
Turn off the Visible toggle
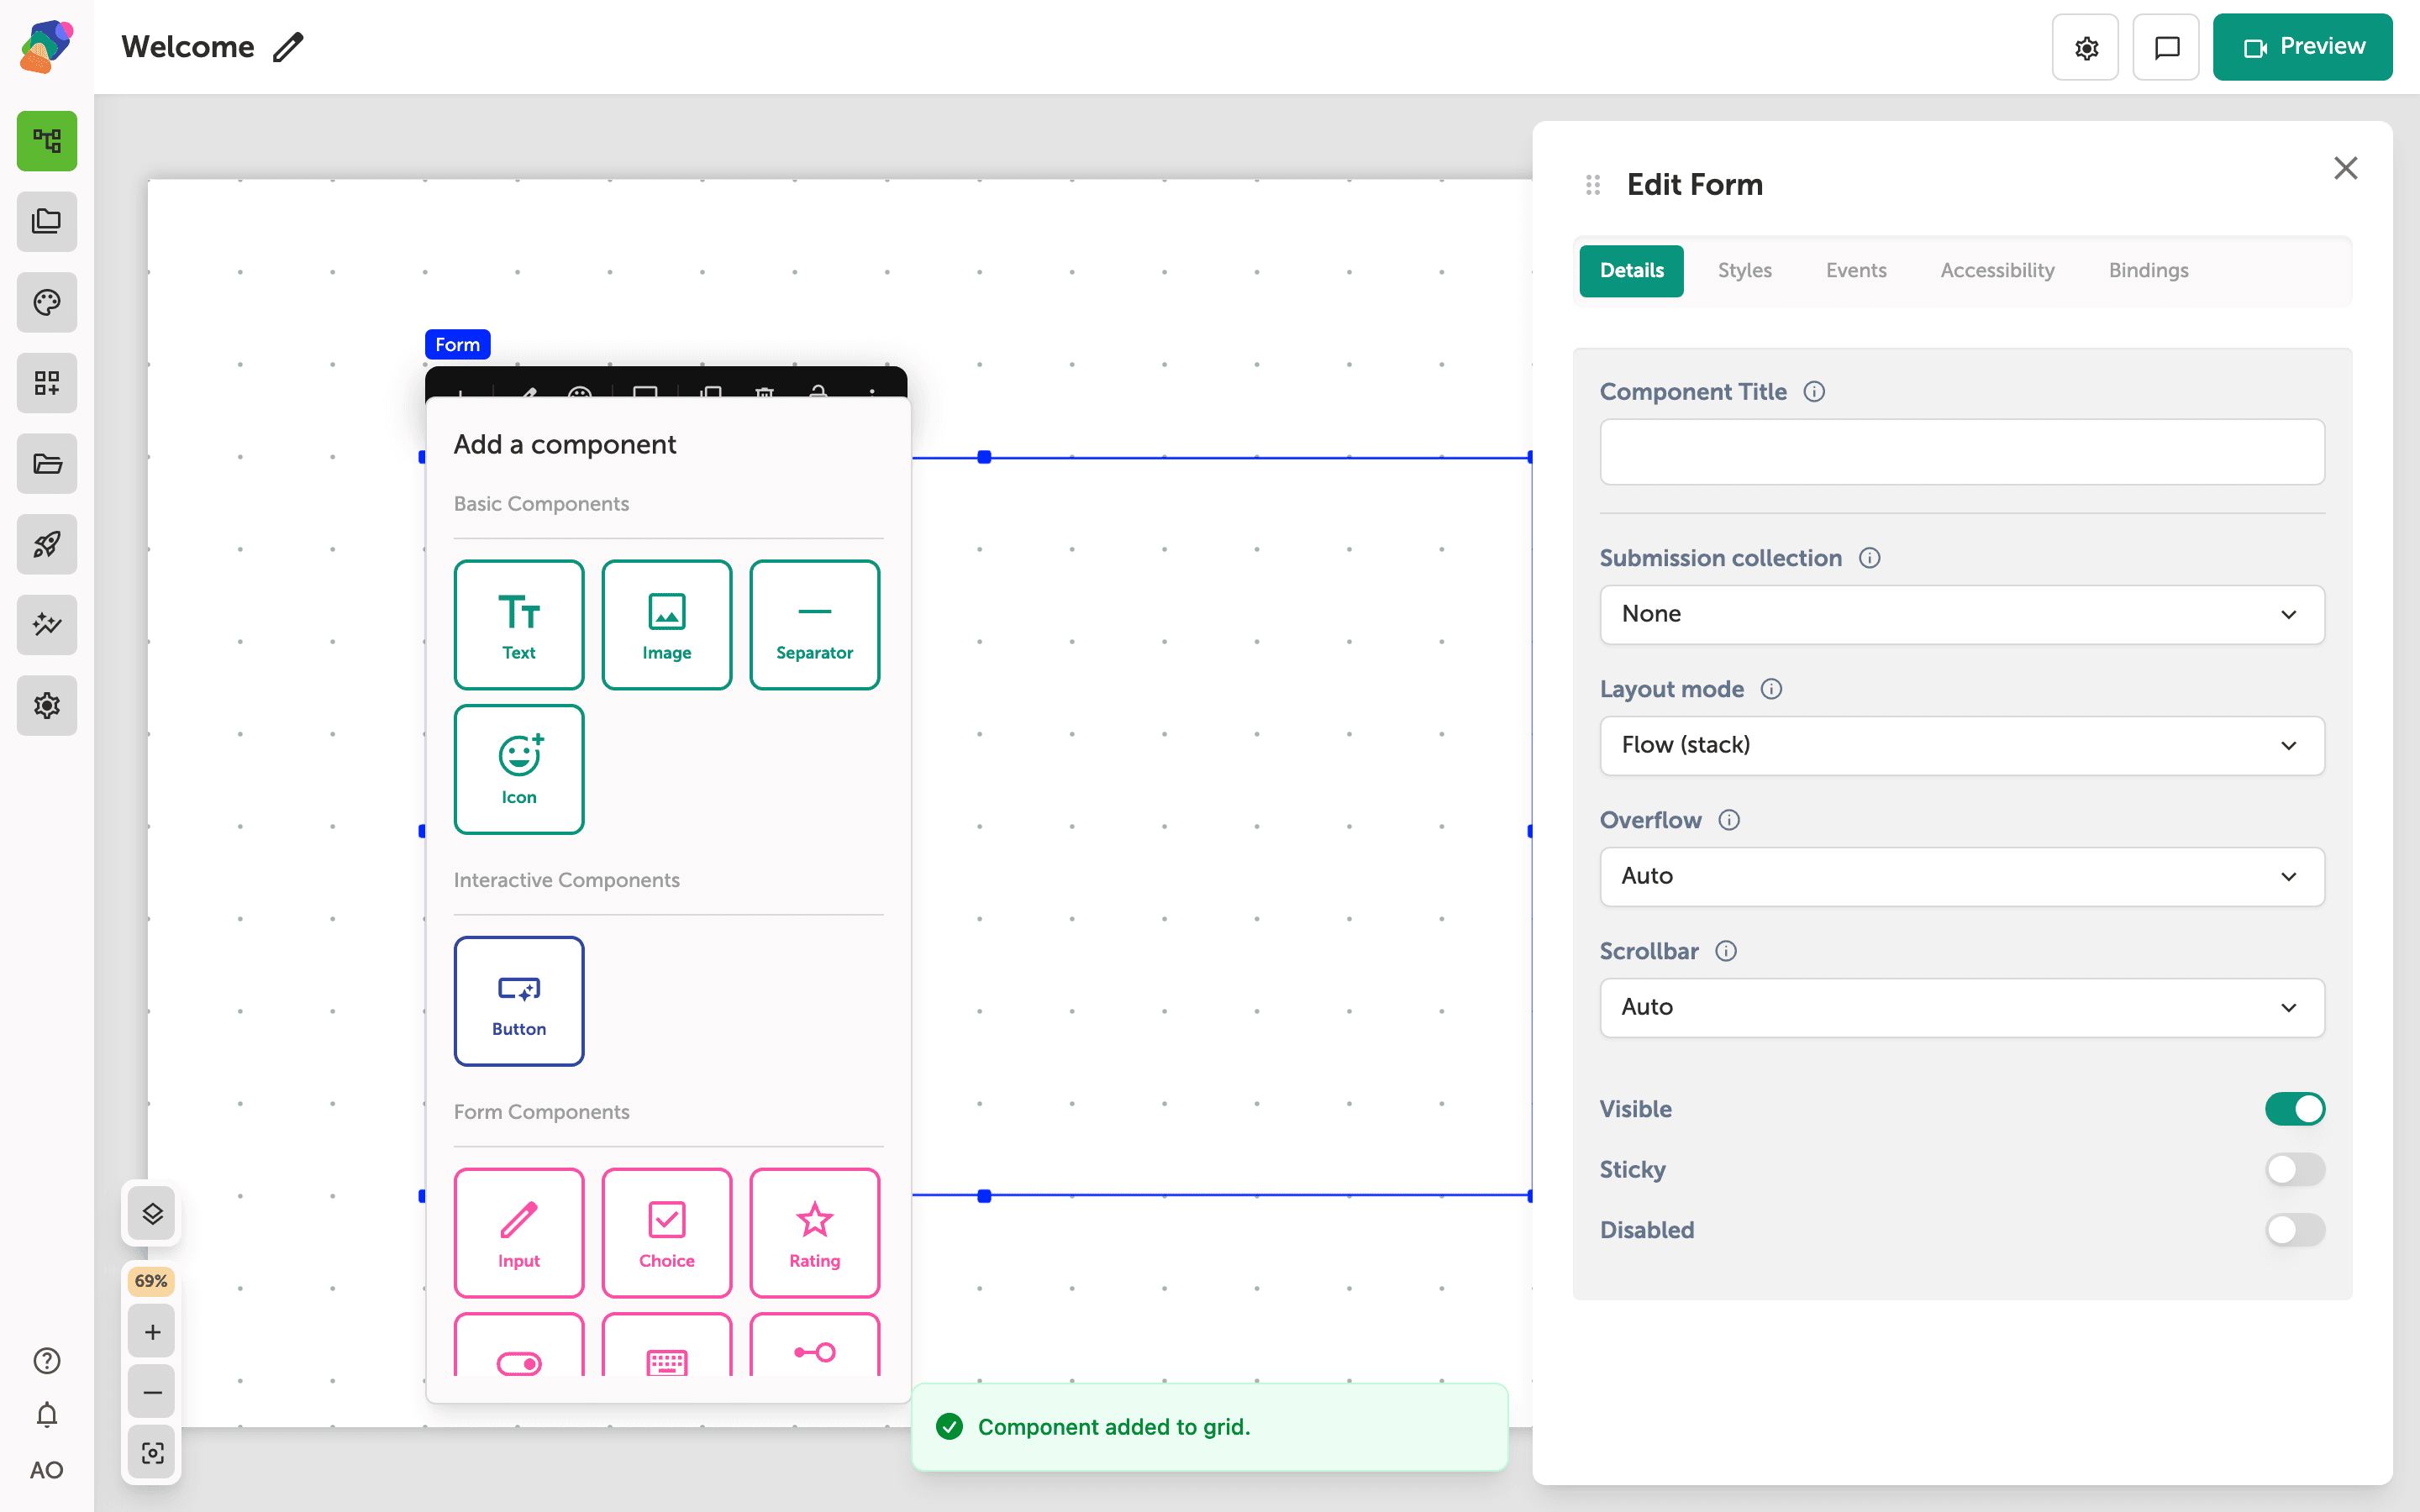tap(2295, 1109)
